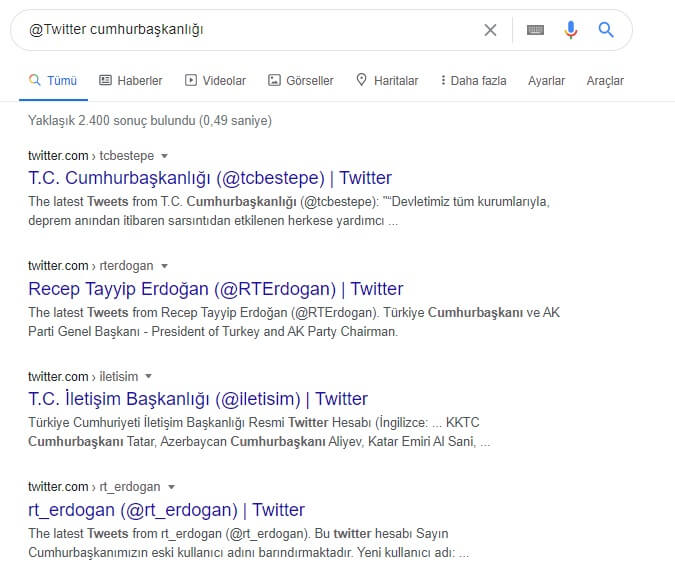Clear the search box with the X icon
The image size is (675, 577).
(x=490, y=30)
